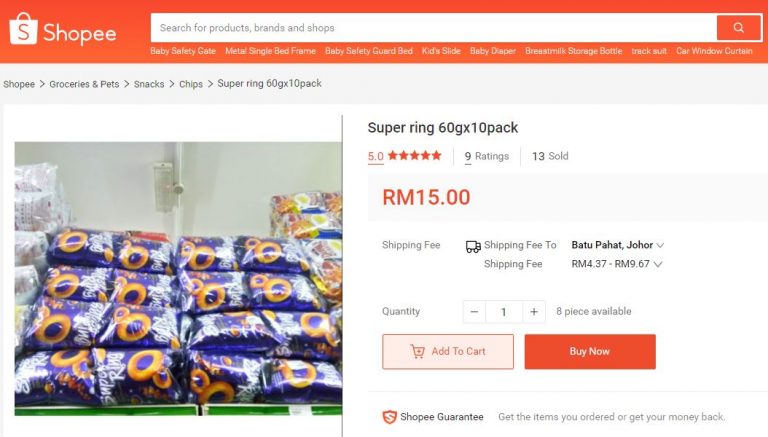Increase quantity with the plus button
768x437 pixels.
(x=534, y=312)
